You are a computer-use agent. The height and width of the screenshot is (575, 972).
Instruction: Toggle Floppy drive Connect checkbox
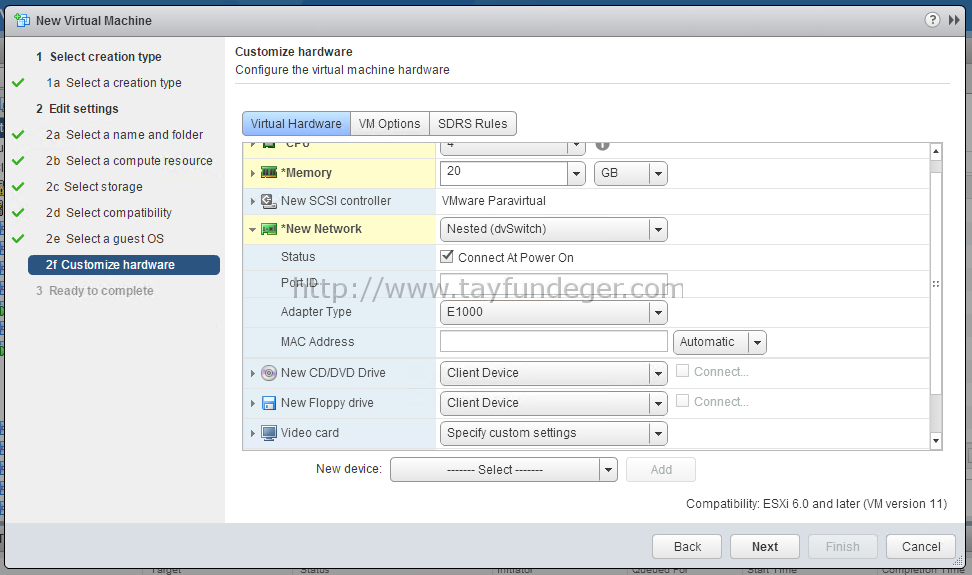click(x=682, y=401)
